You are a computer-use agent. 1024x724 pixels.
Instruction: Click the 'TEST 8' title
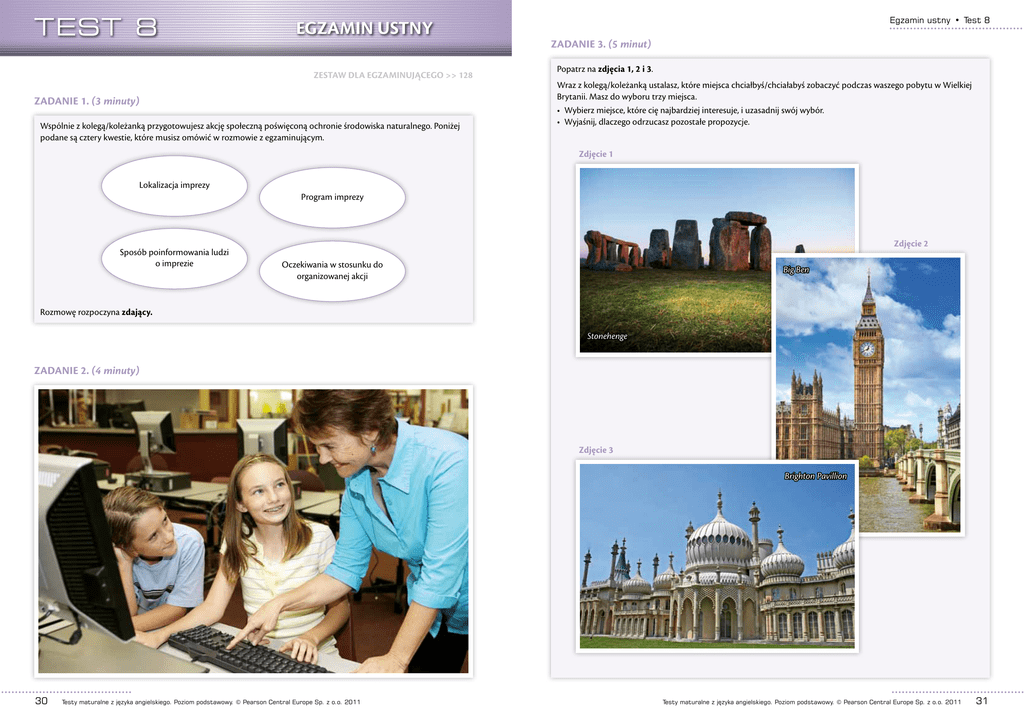coord(96,28)
